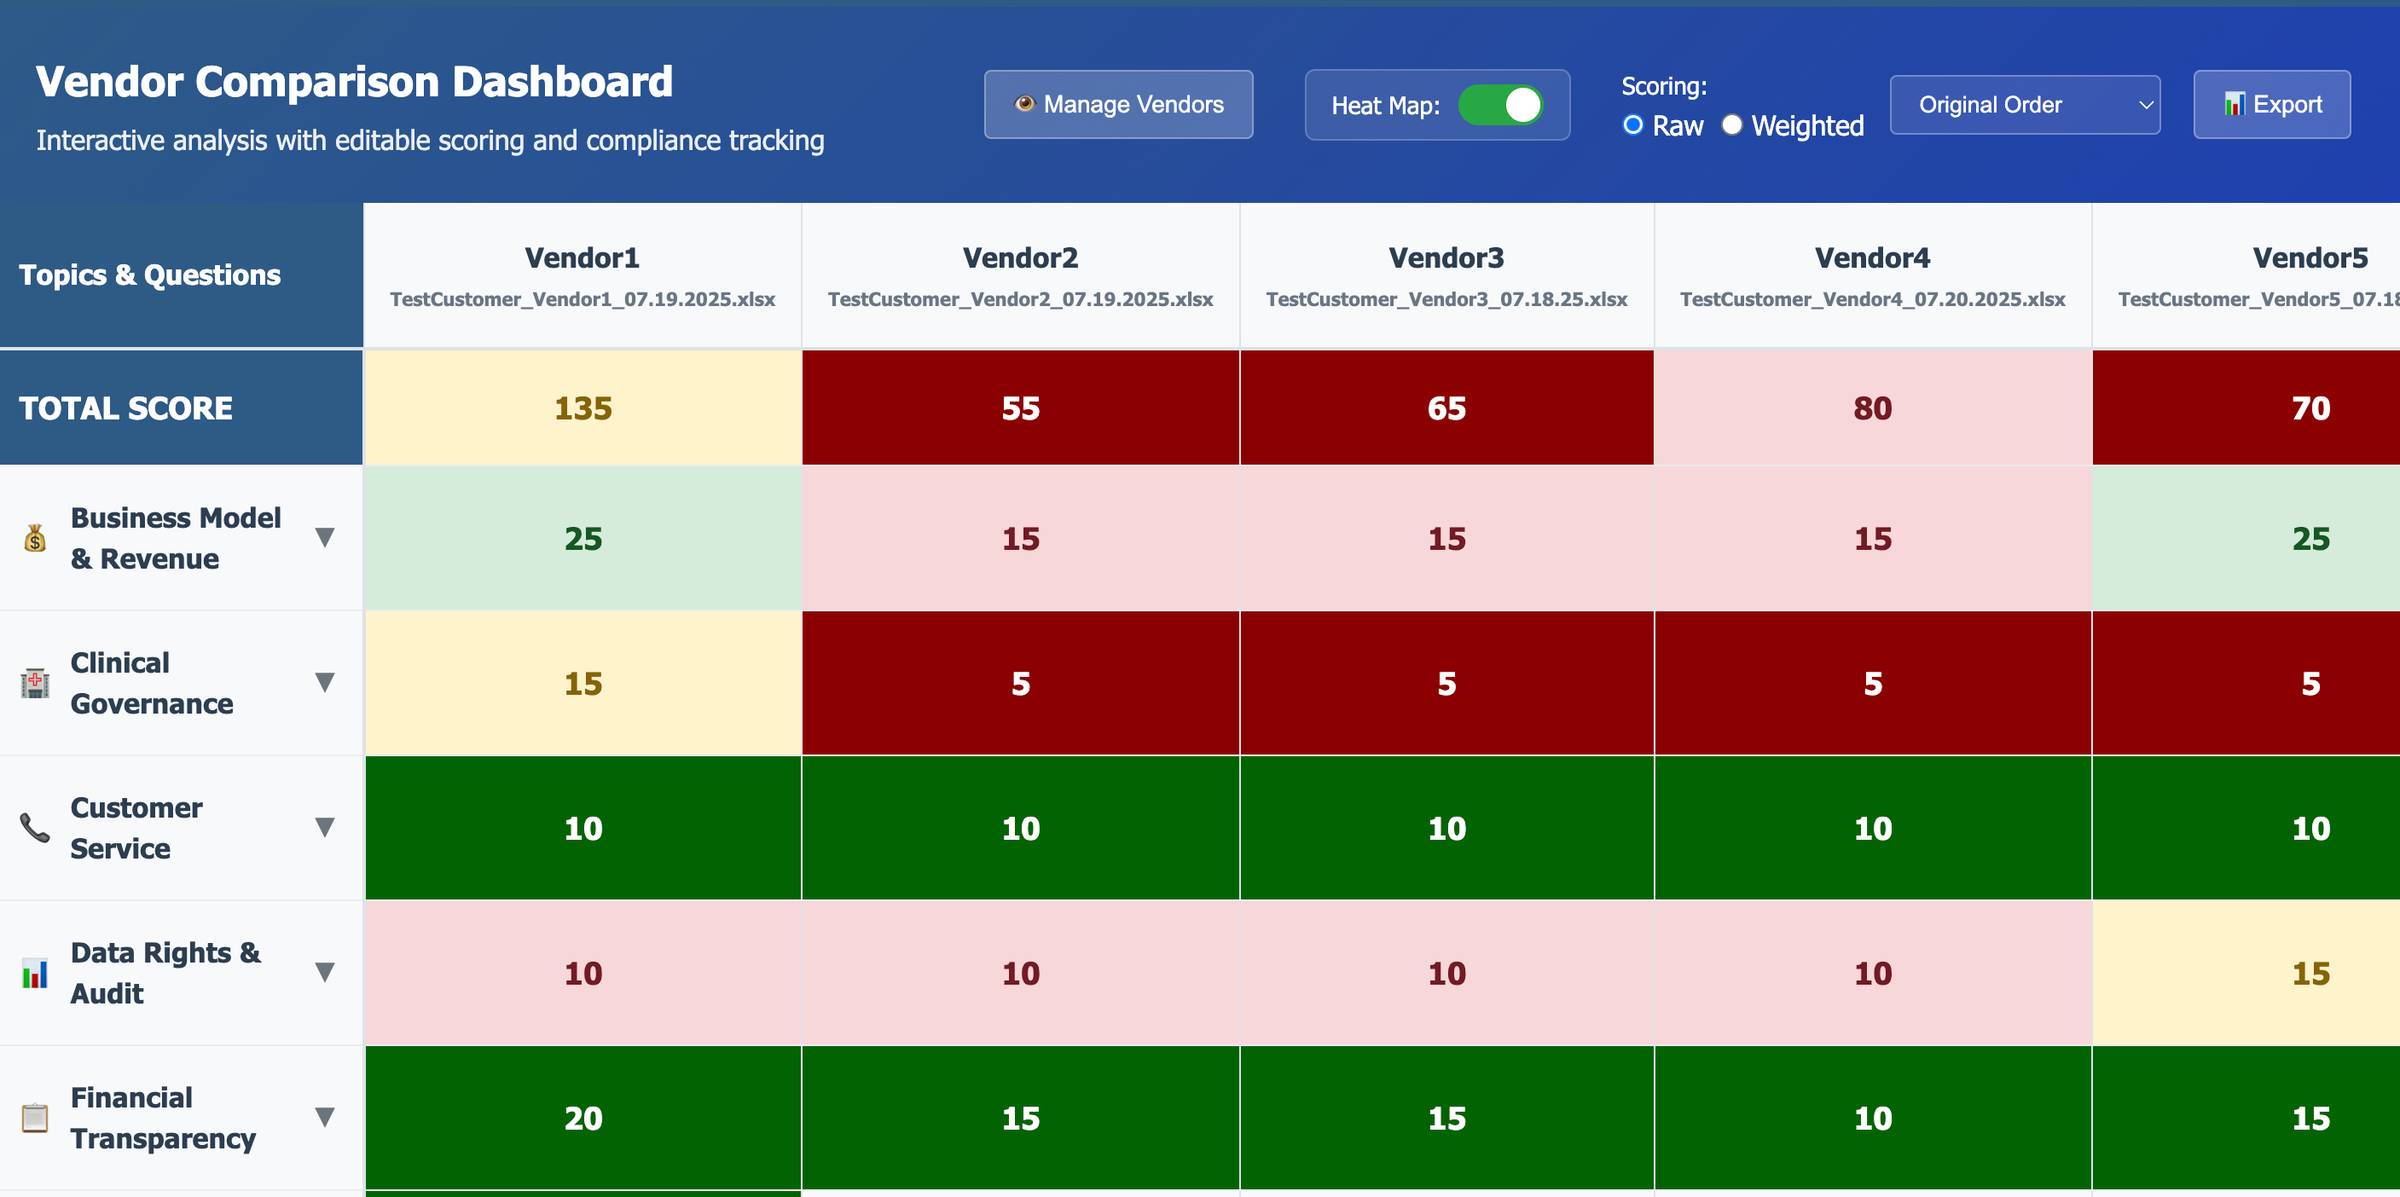Screen dimensions: 2400x1197
Task: Click the hospital Clinical Governance icon
Action: (x=35, y=683)
